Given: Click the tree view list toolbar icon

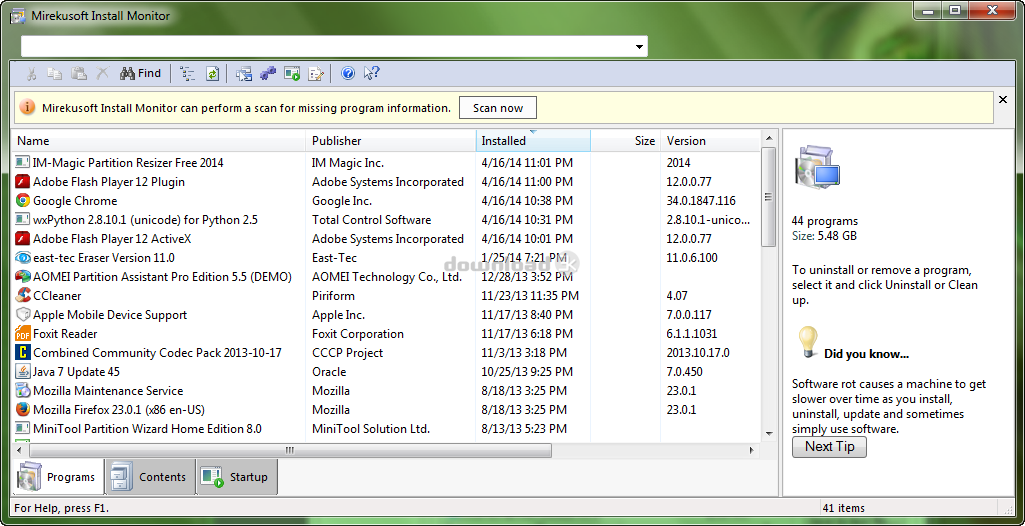Looking at the screenshot, I should [188, 74].
